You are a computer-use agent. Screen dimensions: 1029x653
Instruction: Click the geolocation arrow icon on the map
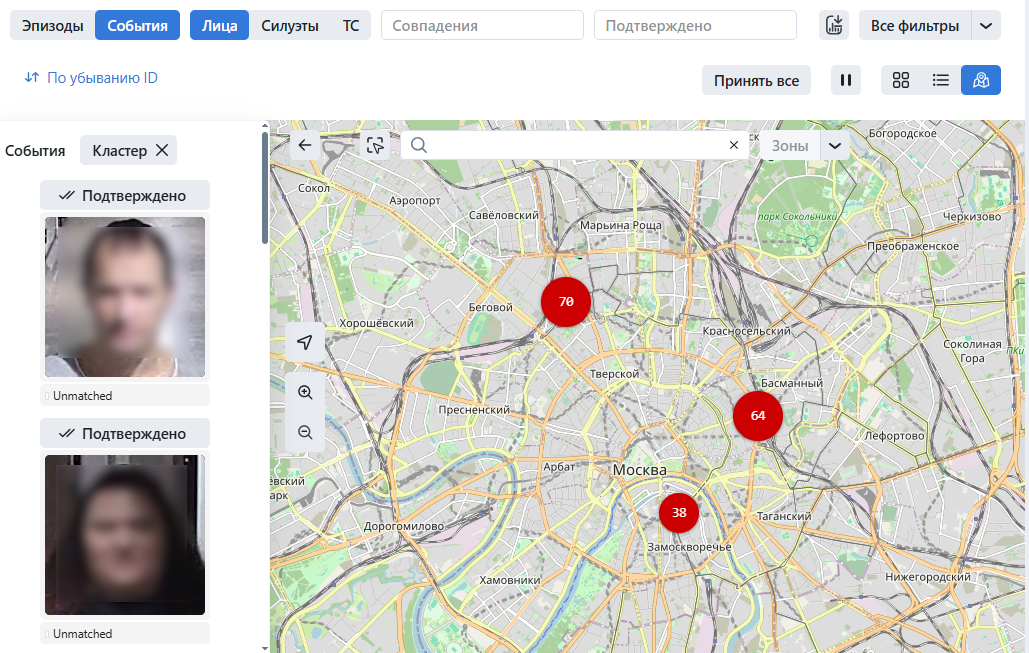[x=304, y=342]
